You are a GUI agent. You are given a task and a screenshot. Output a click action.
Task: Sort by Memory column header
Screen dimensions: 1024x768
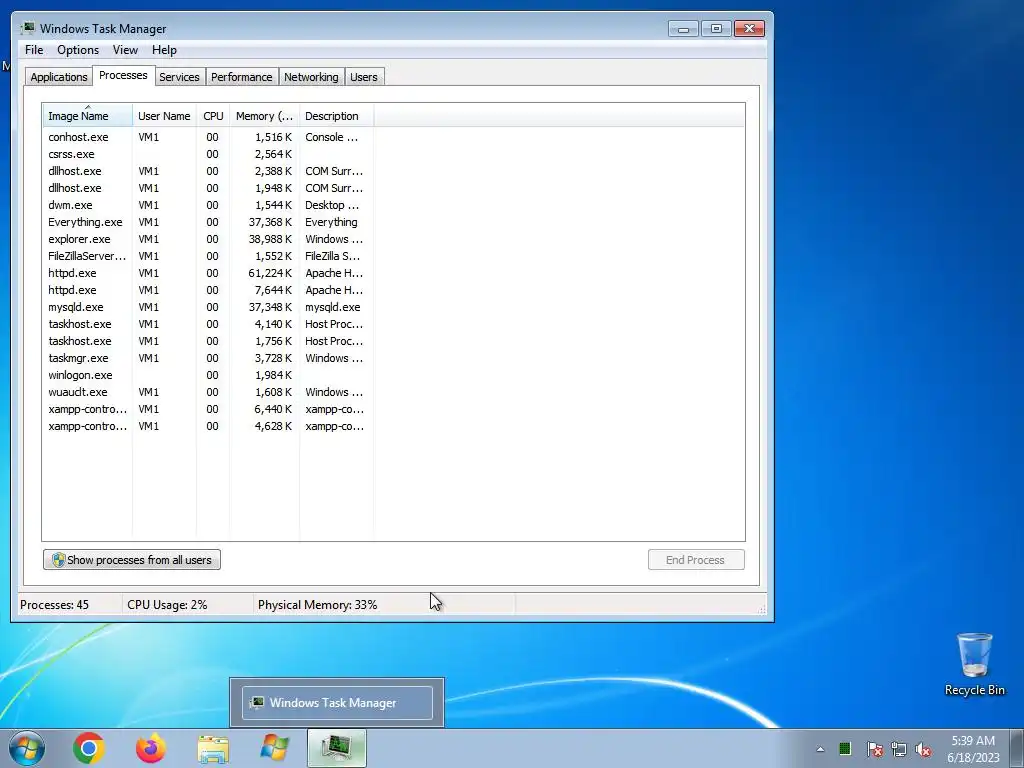tap(264, 116)
